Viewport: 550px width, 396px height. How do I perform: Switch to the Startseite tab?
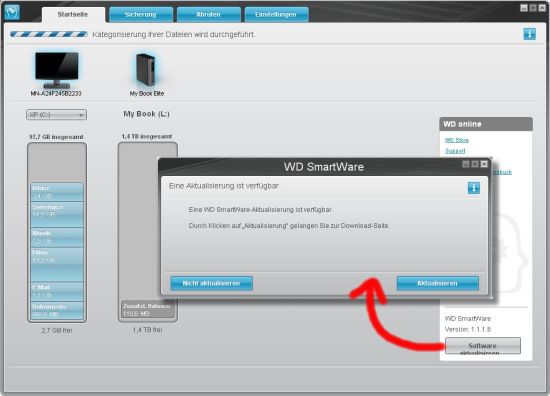coord(73,15)
